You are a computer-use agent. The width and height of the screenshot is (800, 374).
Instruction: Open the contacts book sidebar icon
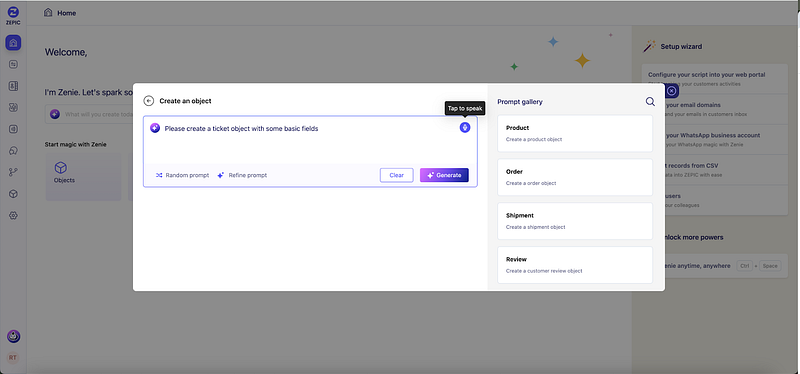13,86
